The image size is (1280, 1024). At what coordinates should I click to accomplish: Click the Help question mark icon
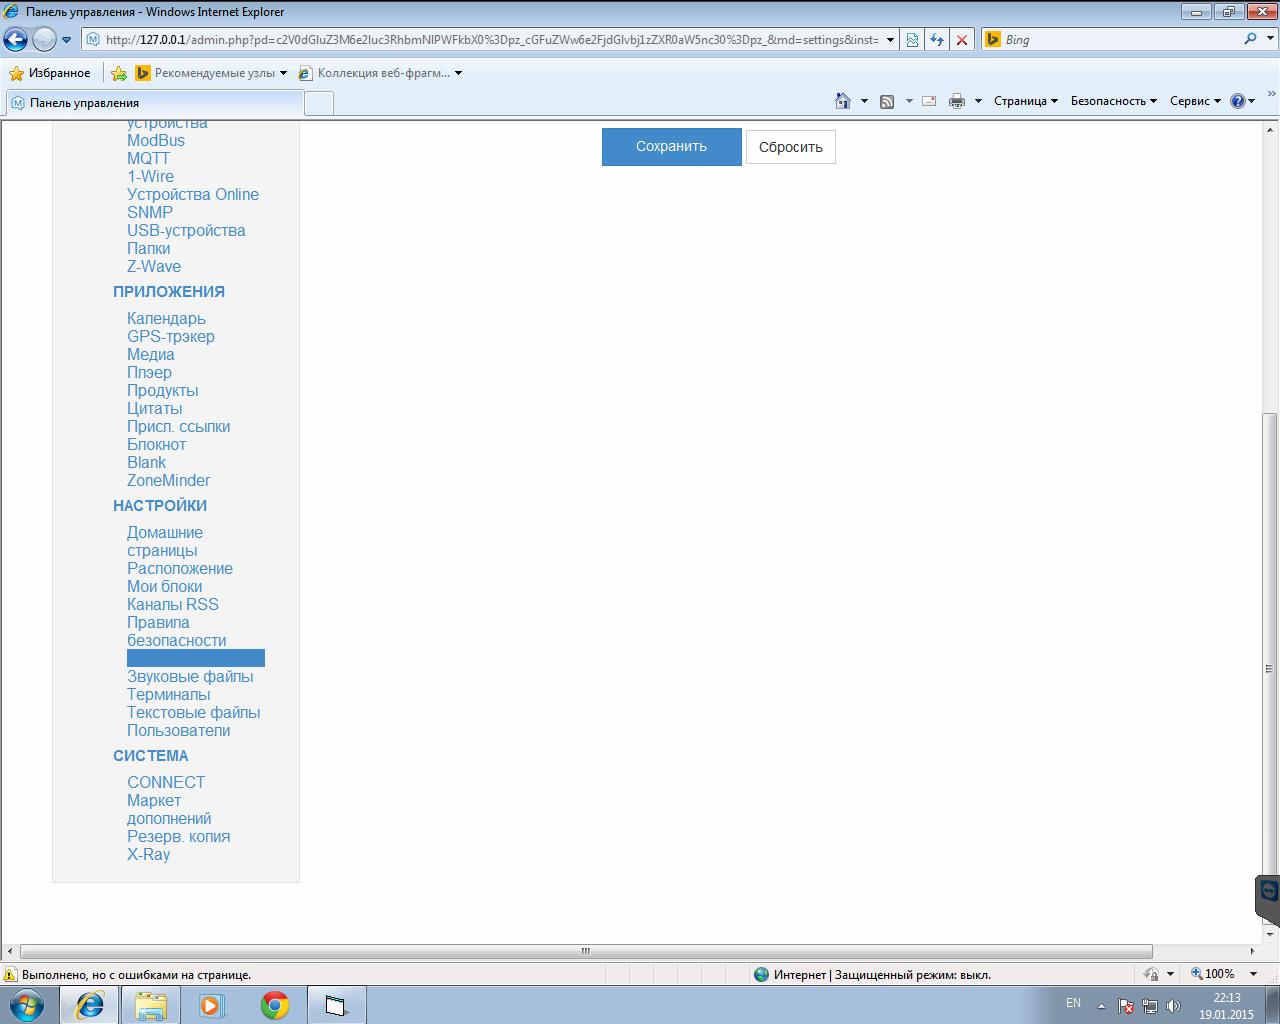click(1238, 100)
